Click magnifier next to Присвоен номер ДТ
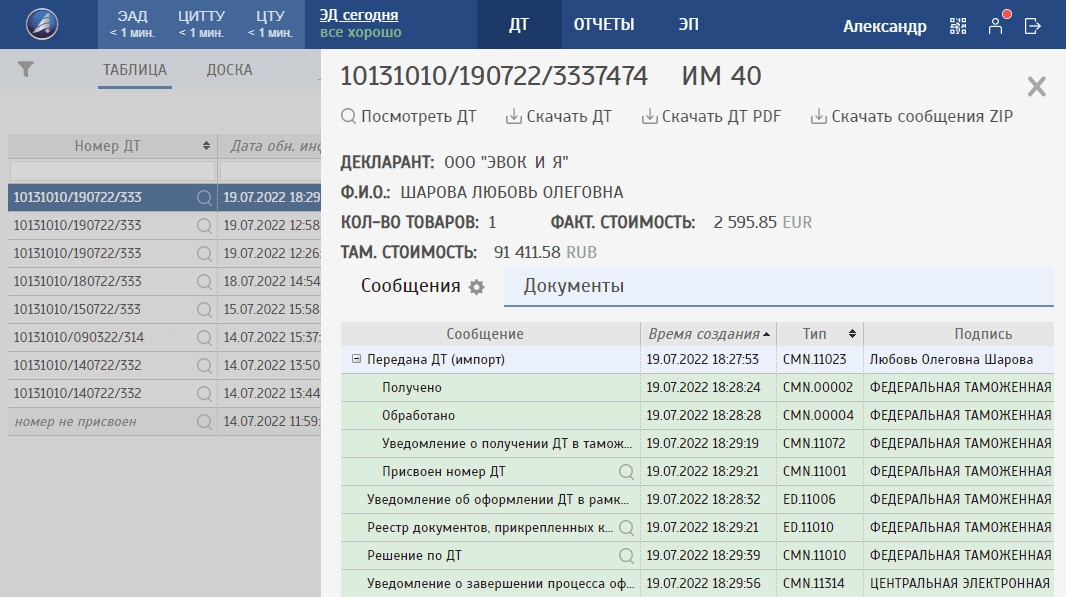The width and height of the screenshot is (1066, 597). coord(626,471)
